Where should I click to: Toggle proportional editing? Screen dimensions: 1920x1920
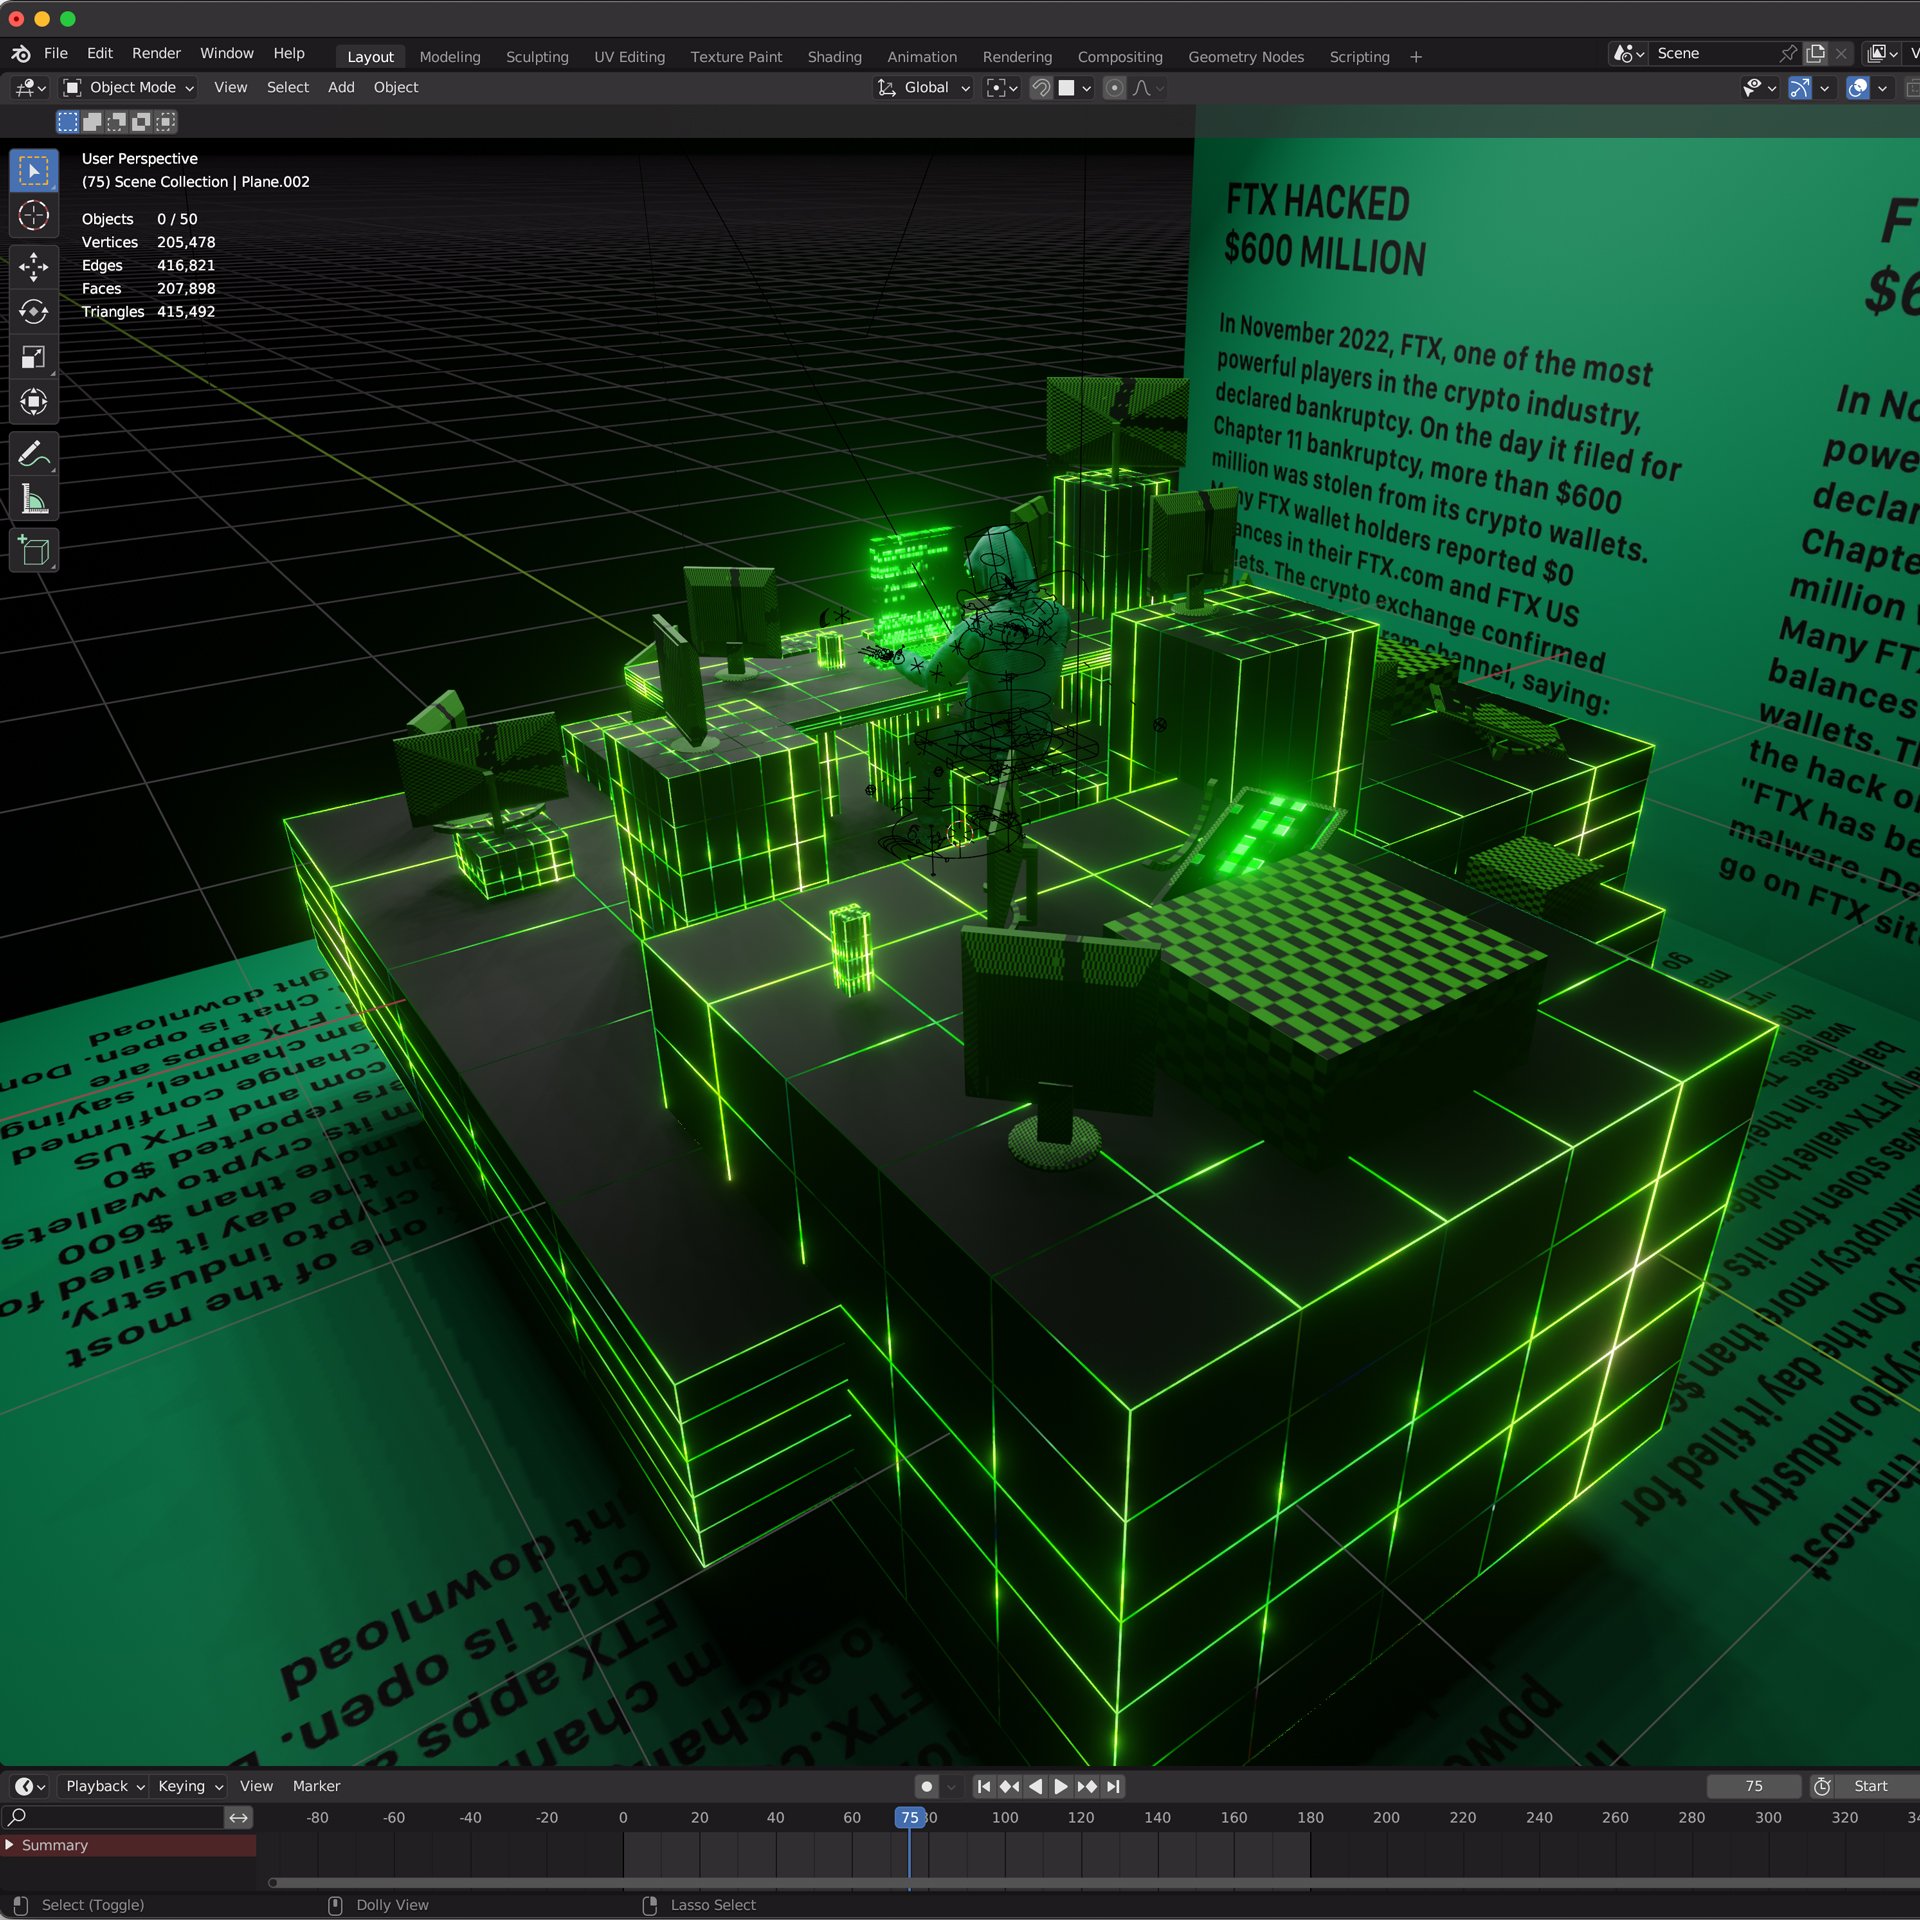(1114, 88)
